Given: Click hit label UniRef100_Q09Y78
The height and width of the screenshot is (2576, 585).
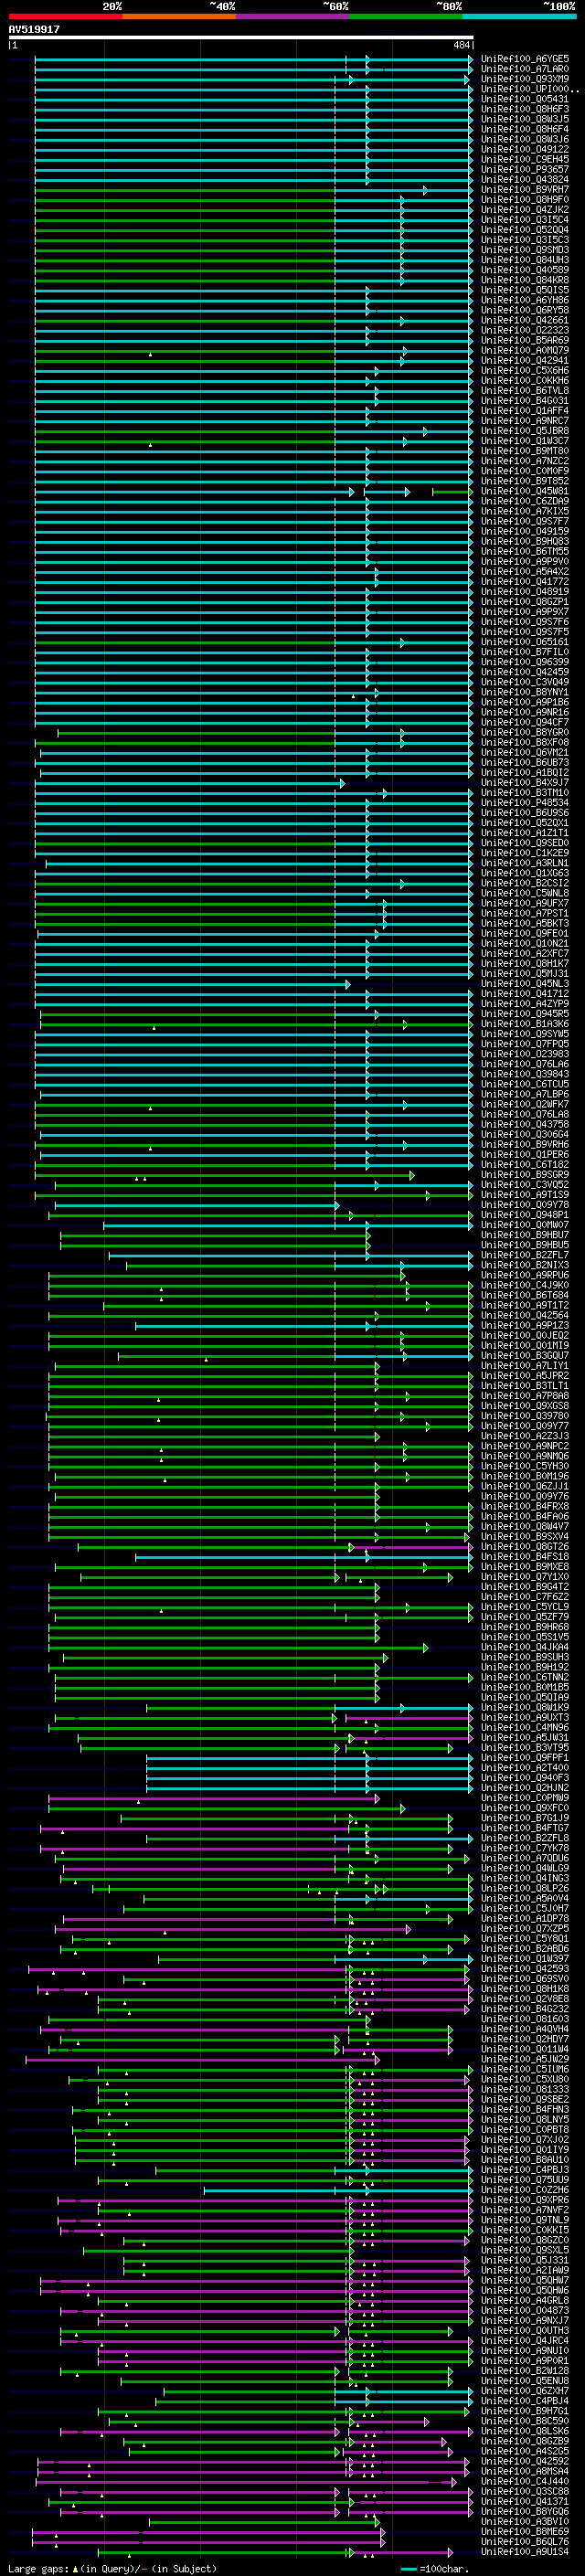Looking at the screenshot, I should tap(525, 1205).
